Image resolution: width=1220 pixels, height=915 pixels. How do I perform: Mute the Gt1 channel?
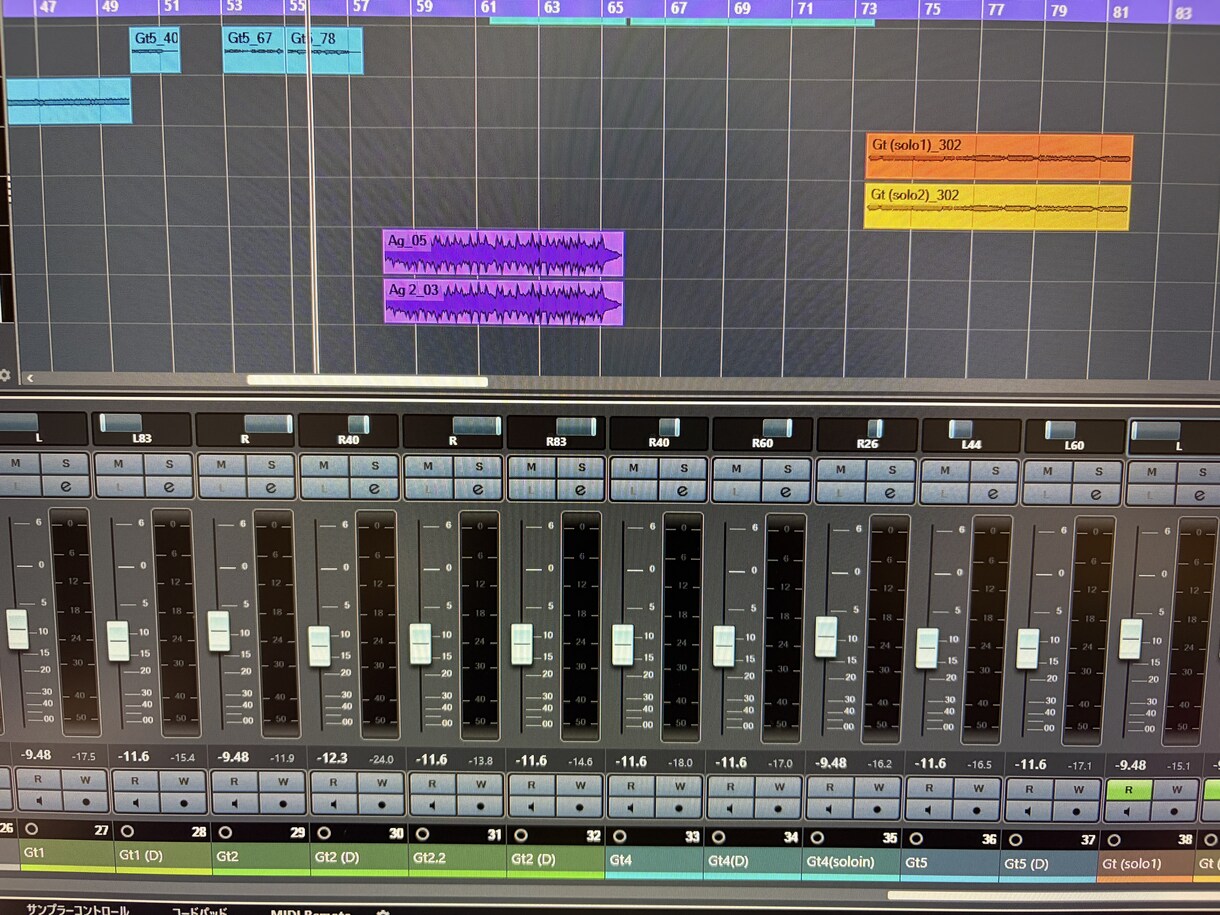coord(18,463)
